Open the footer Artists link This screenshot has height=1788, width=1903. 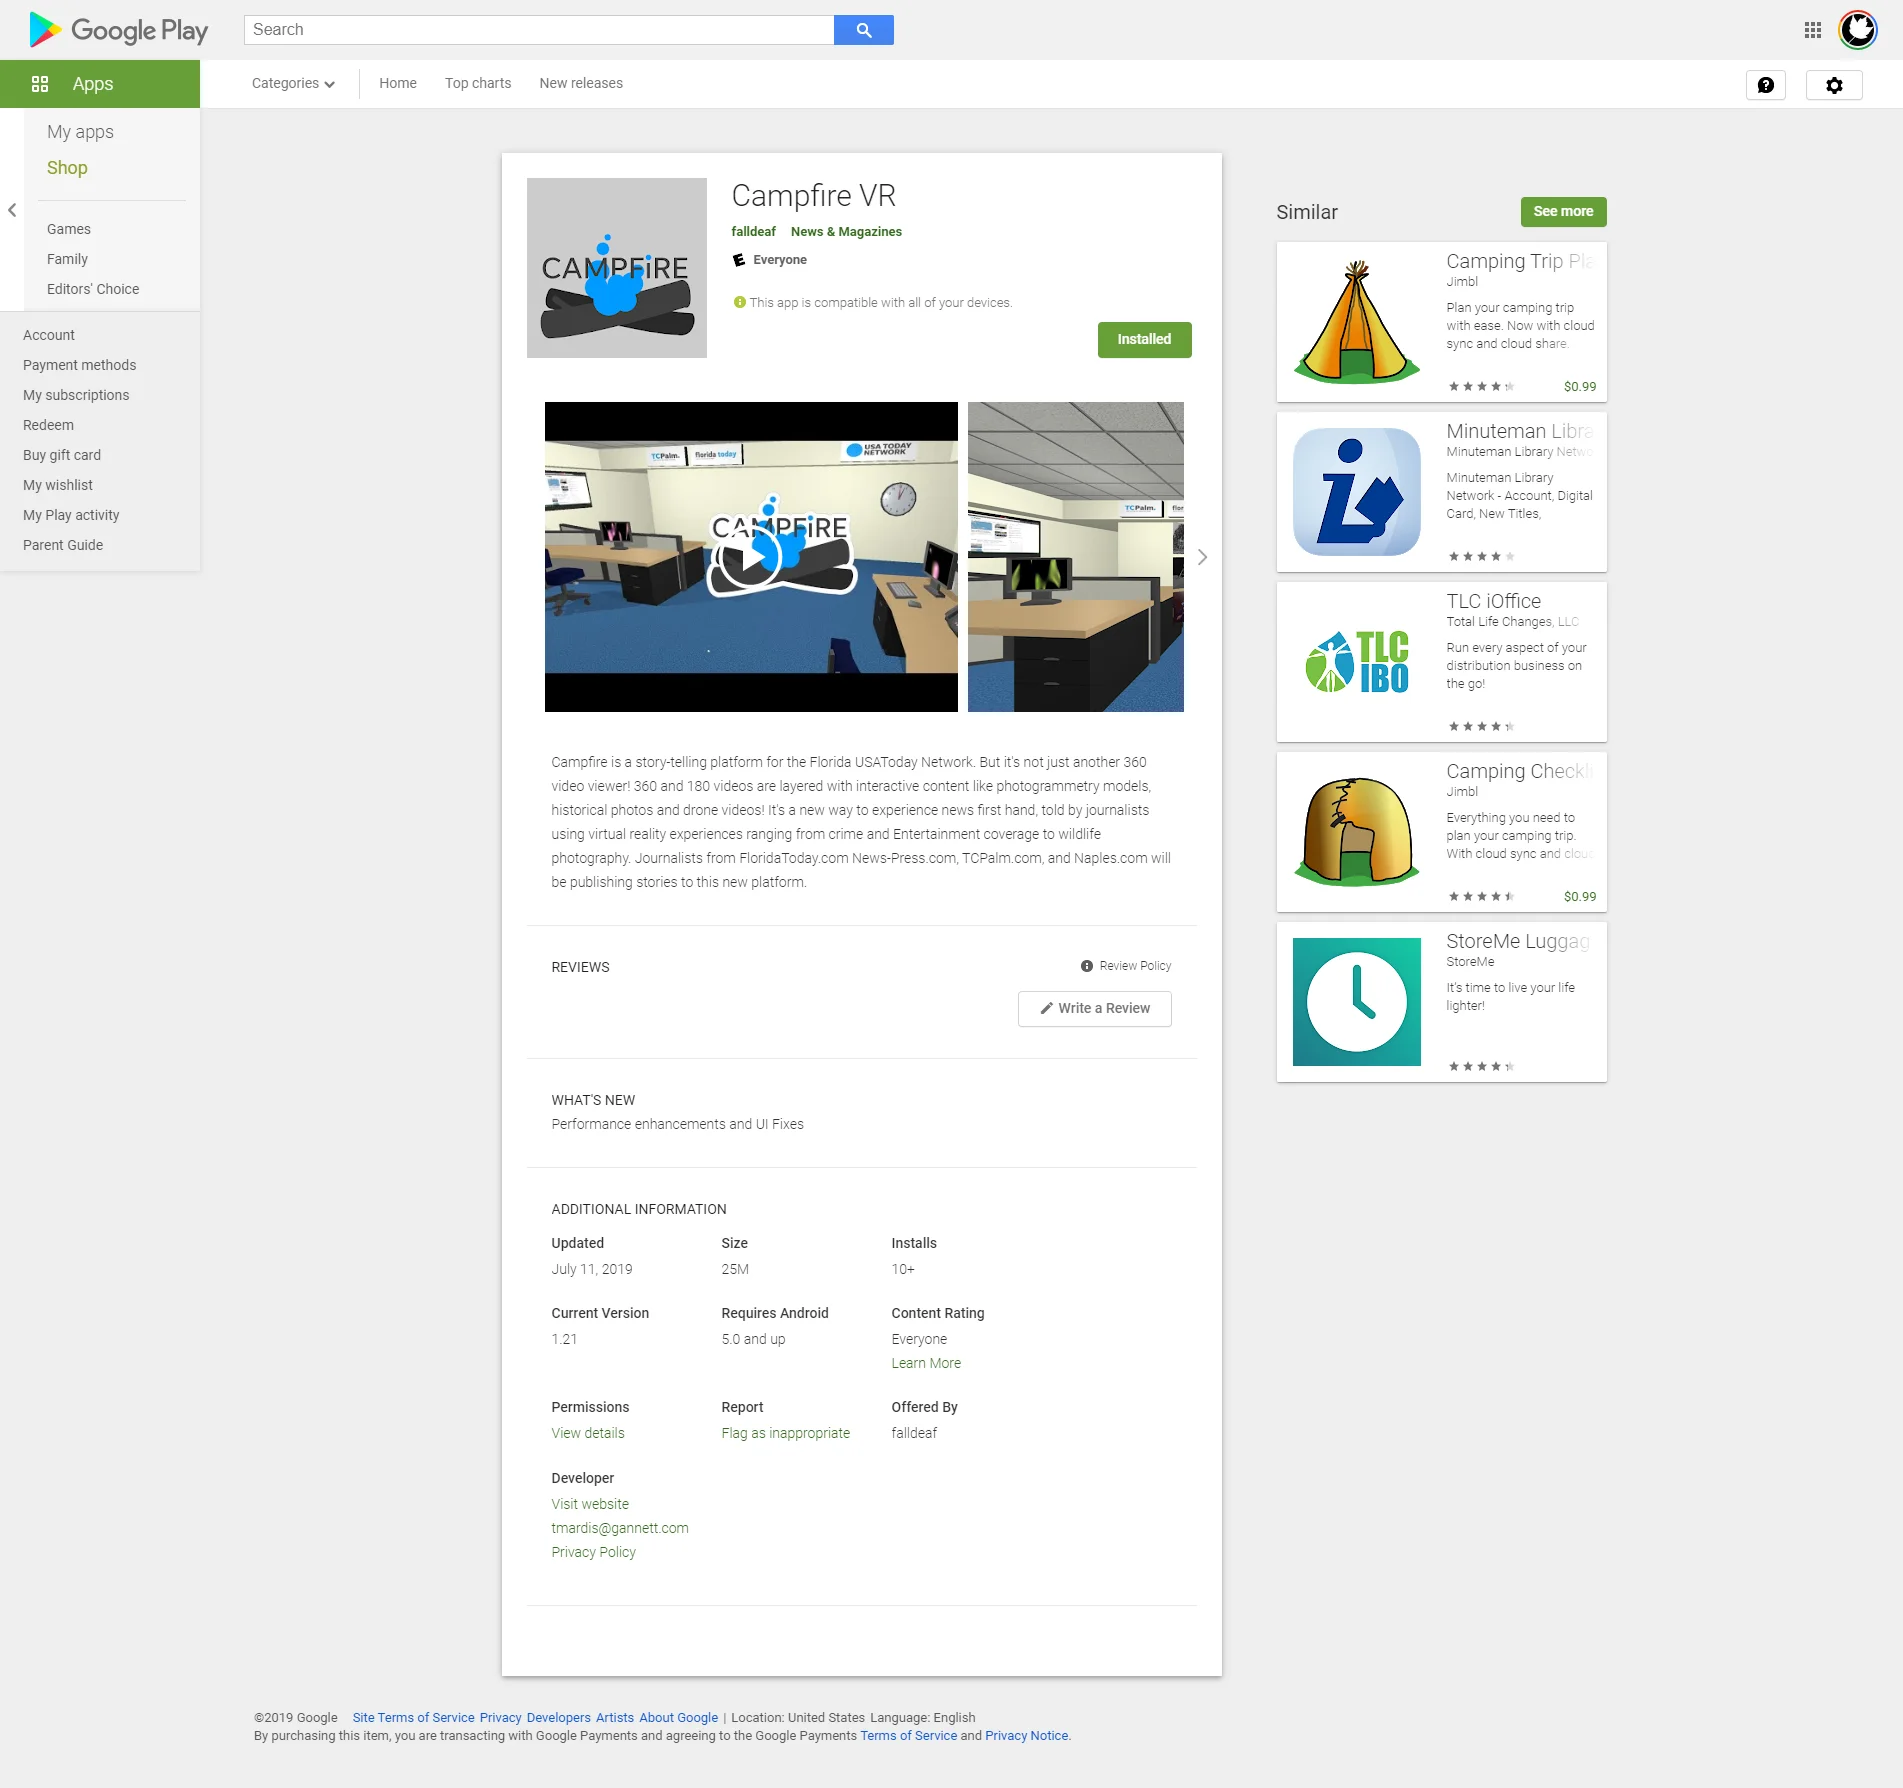coord(615,1718)
